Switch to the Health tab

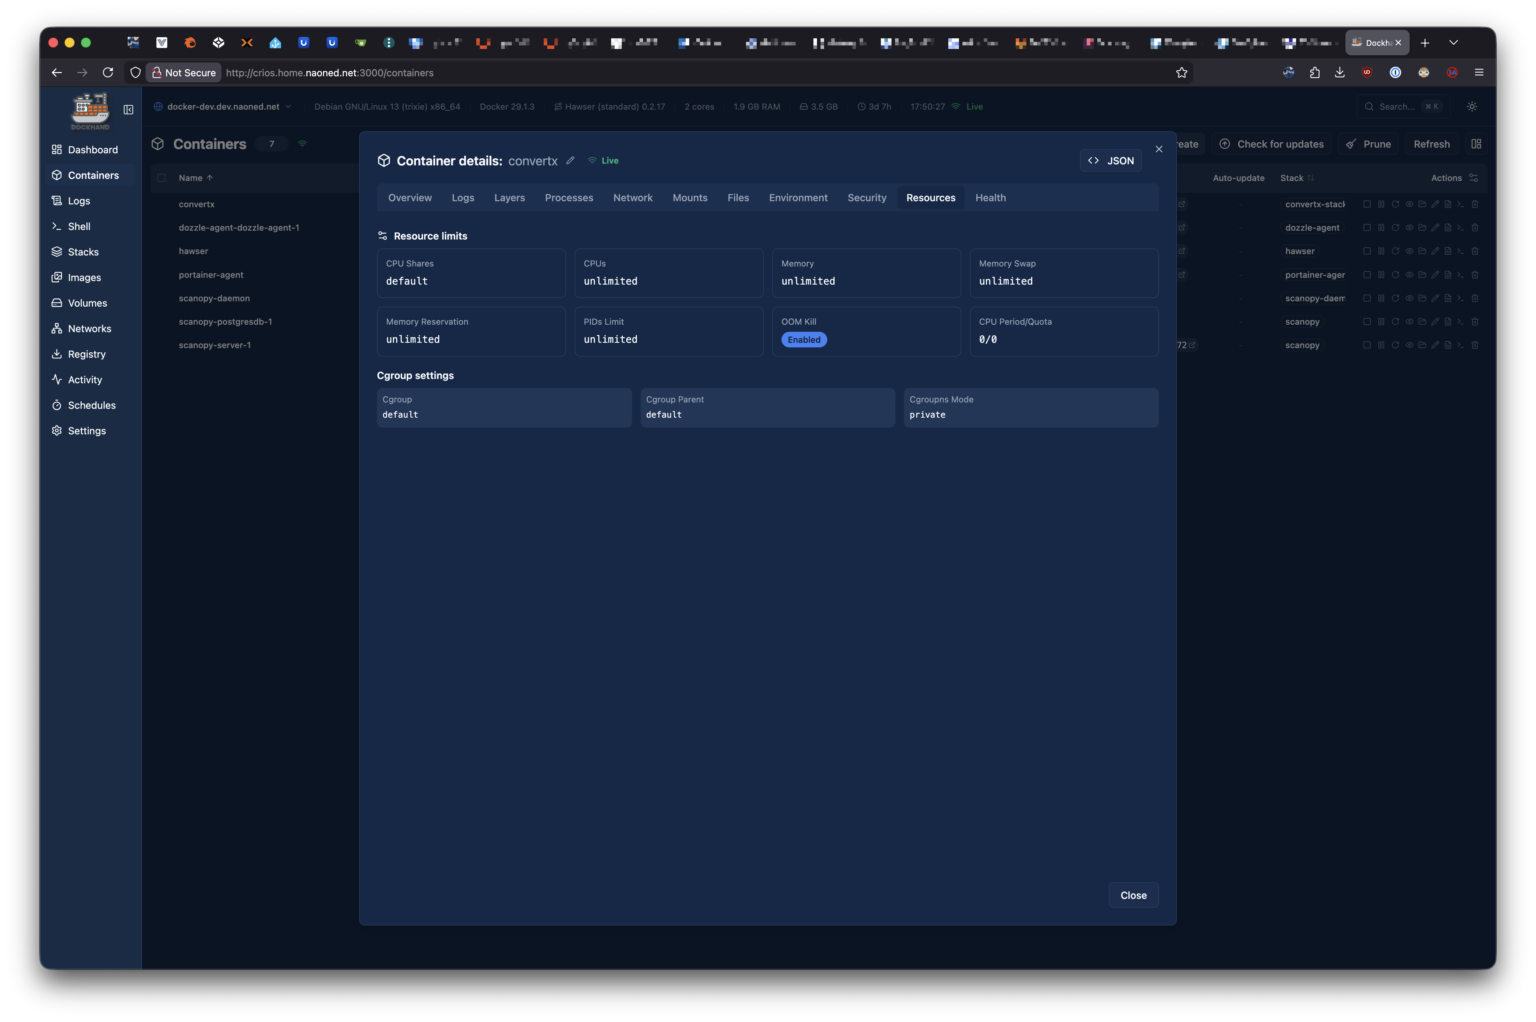click(x=990, y=198)
